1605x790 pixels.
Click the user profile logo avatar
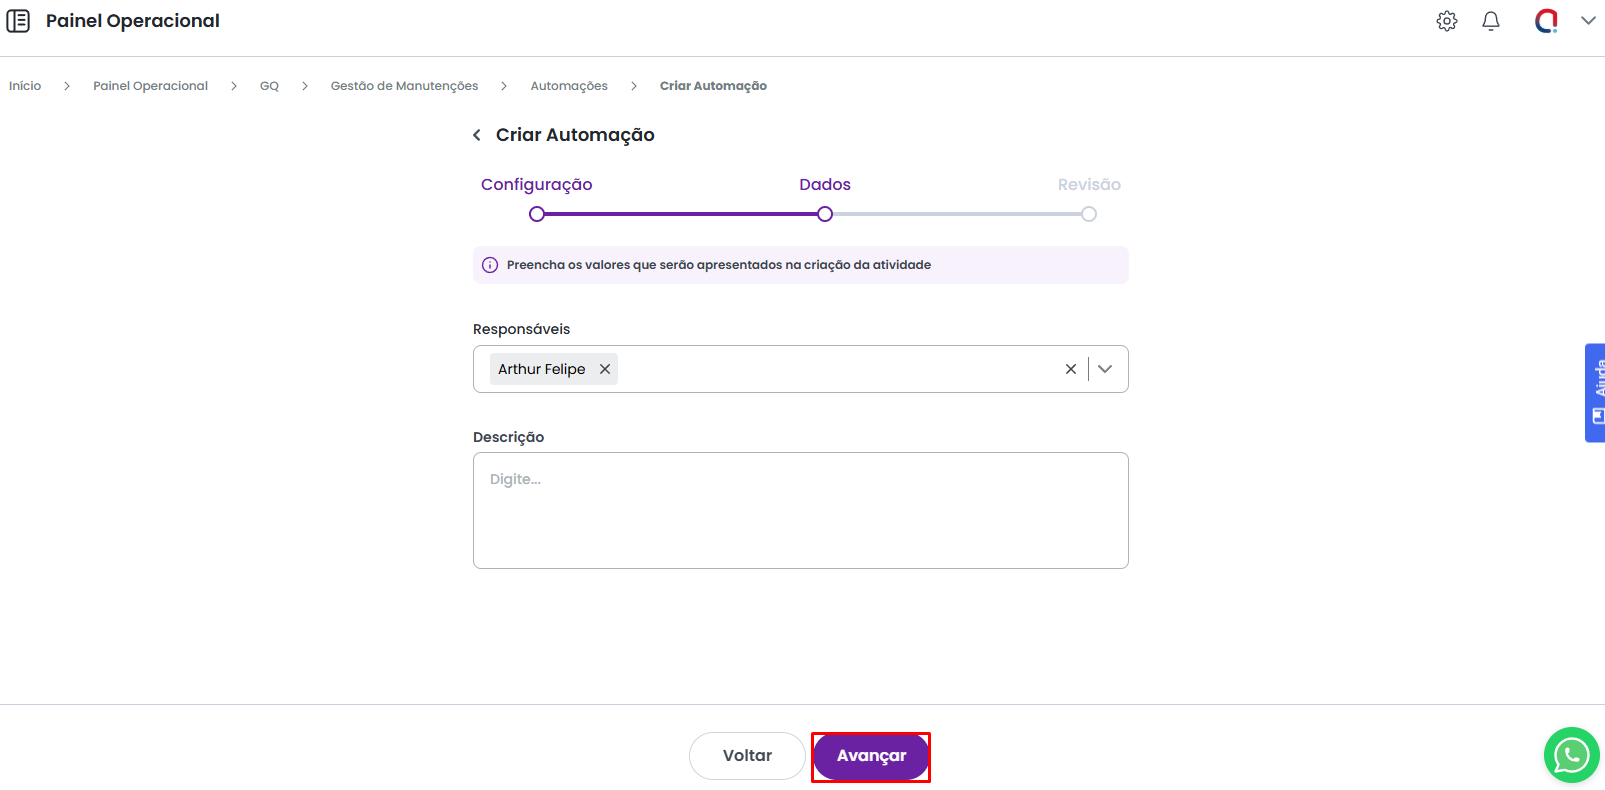click(x=1546, y=21)
